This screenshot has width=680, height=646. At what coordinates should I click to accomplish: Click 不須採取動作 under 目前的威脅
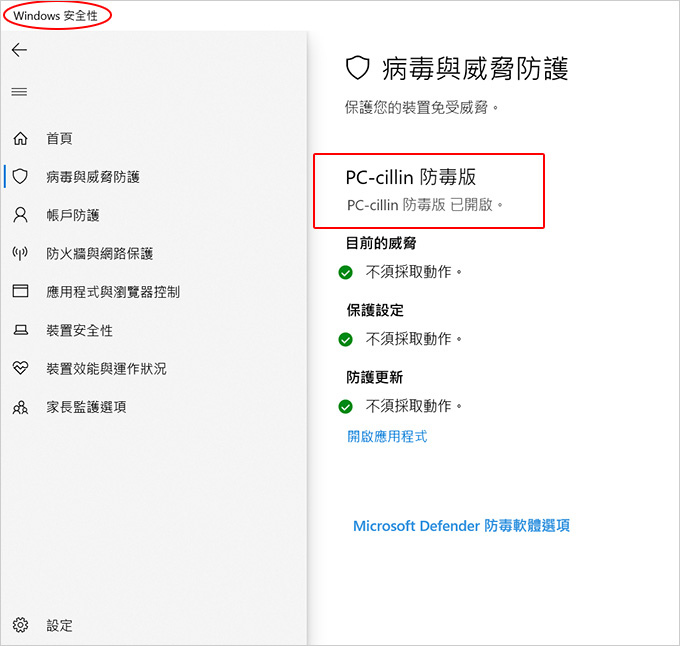click(x=413, y=272)
